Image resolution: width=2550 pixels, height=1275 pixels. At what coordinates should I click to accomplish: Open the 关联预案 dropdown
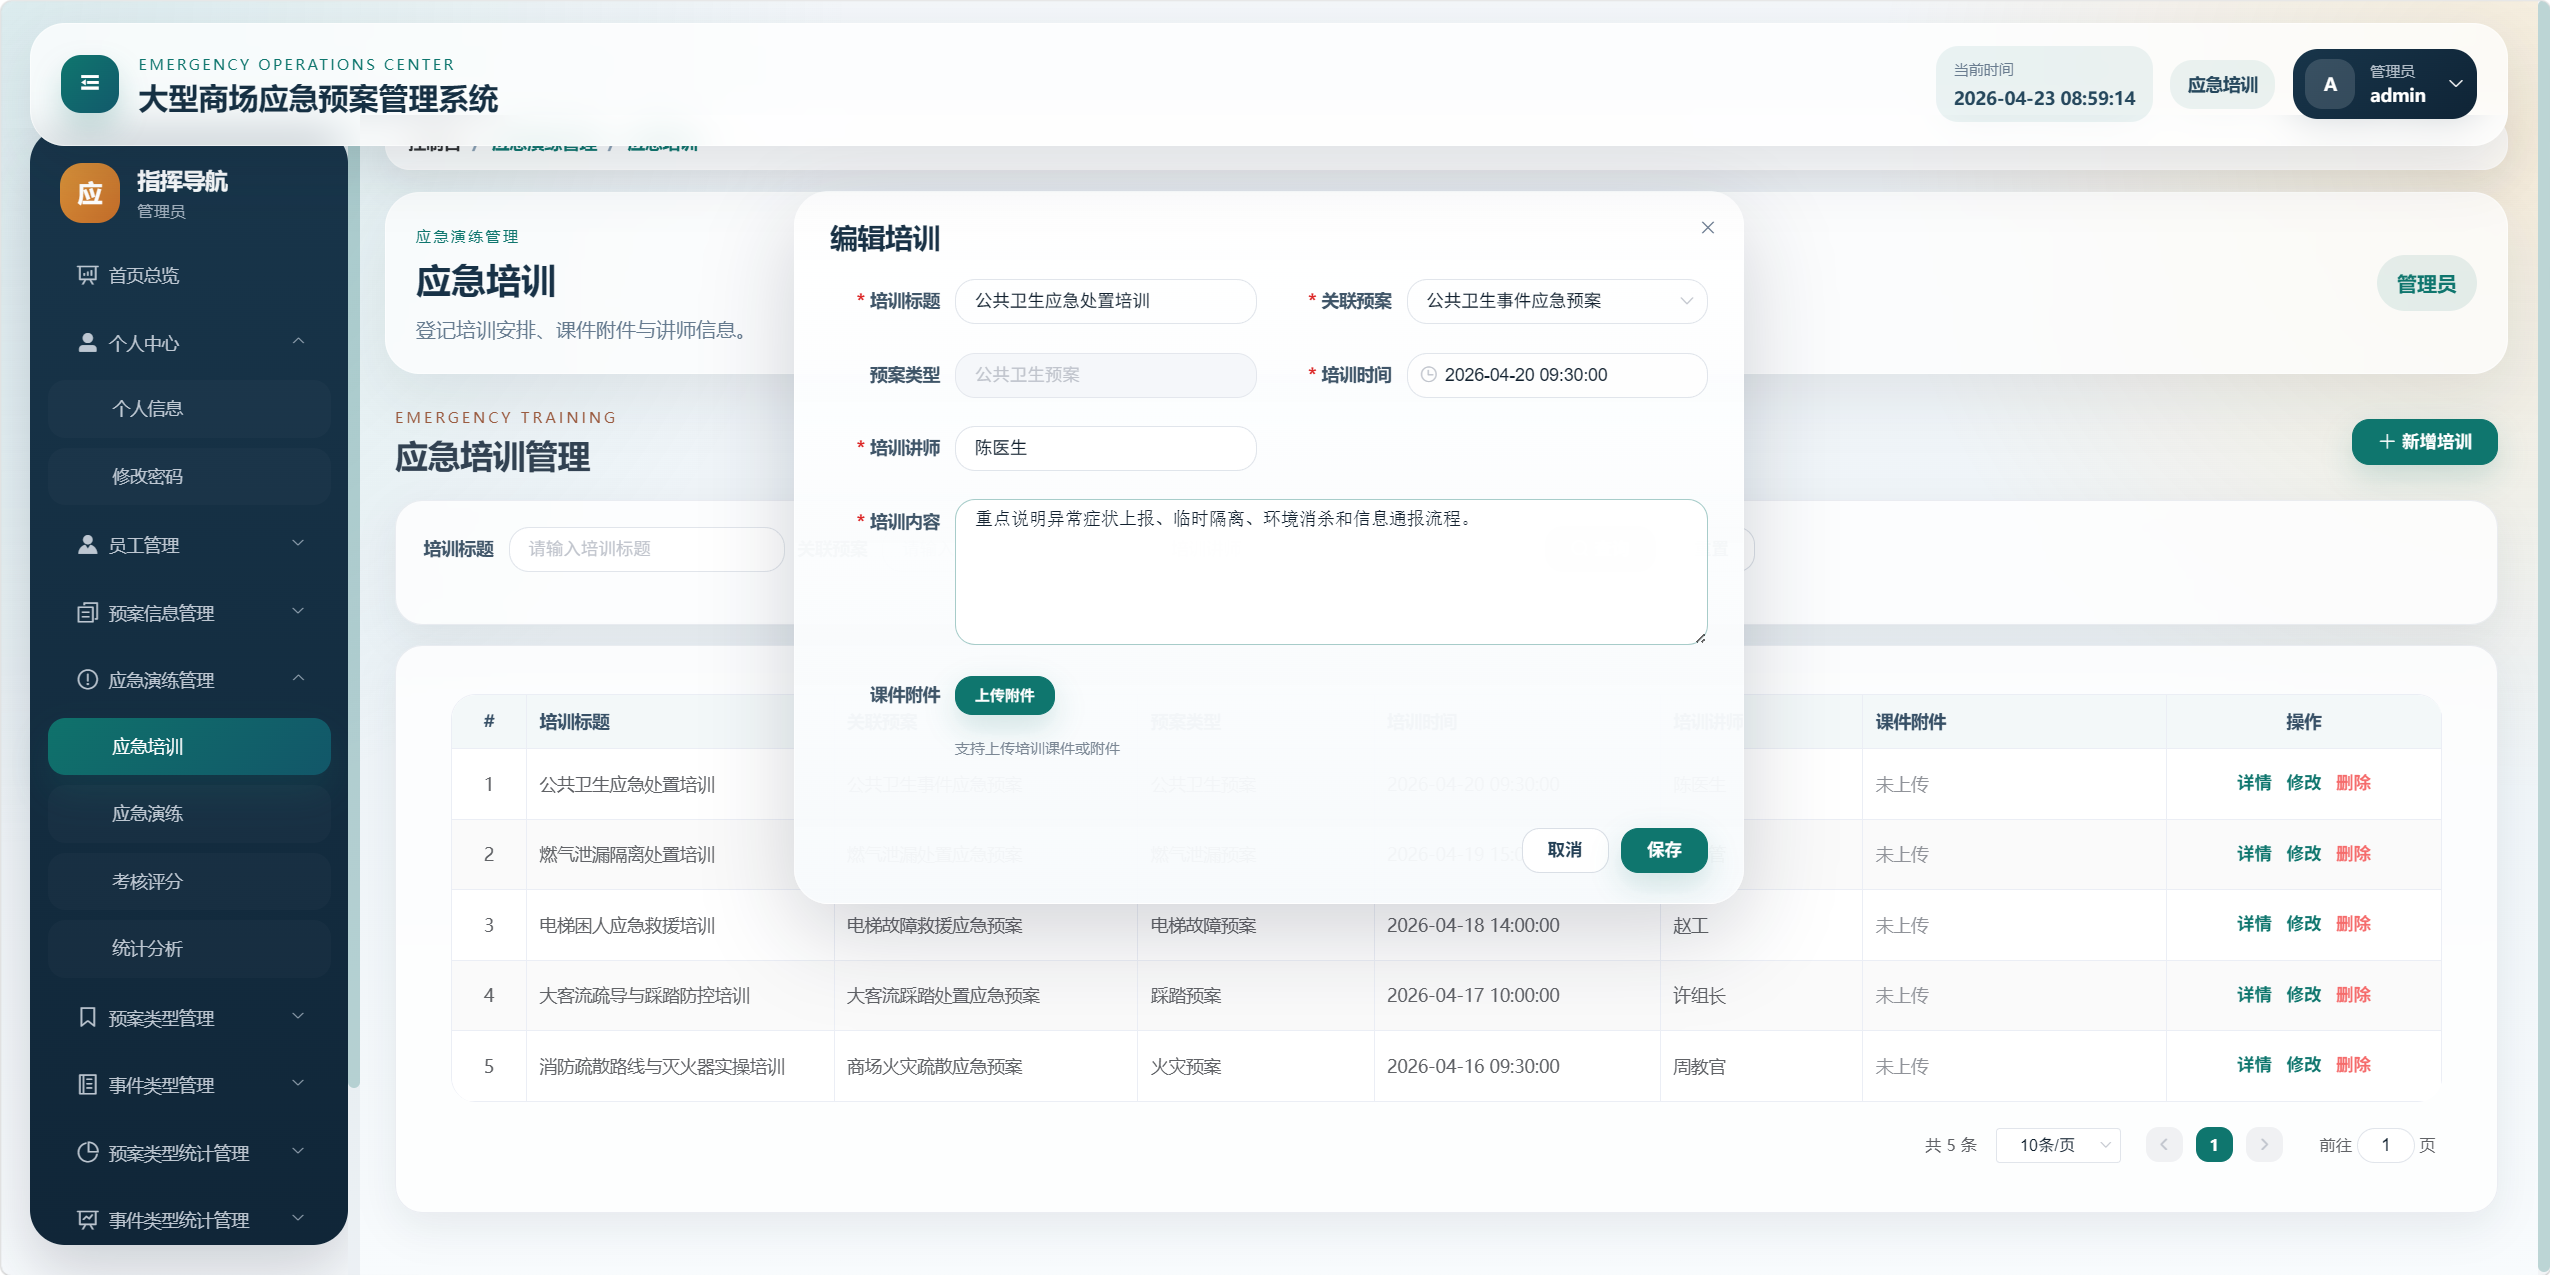pos(1556,301)
